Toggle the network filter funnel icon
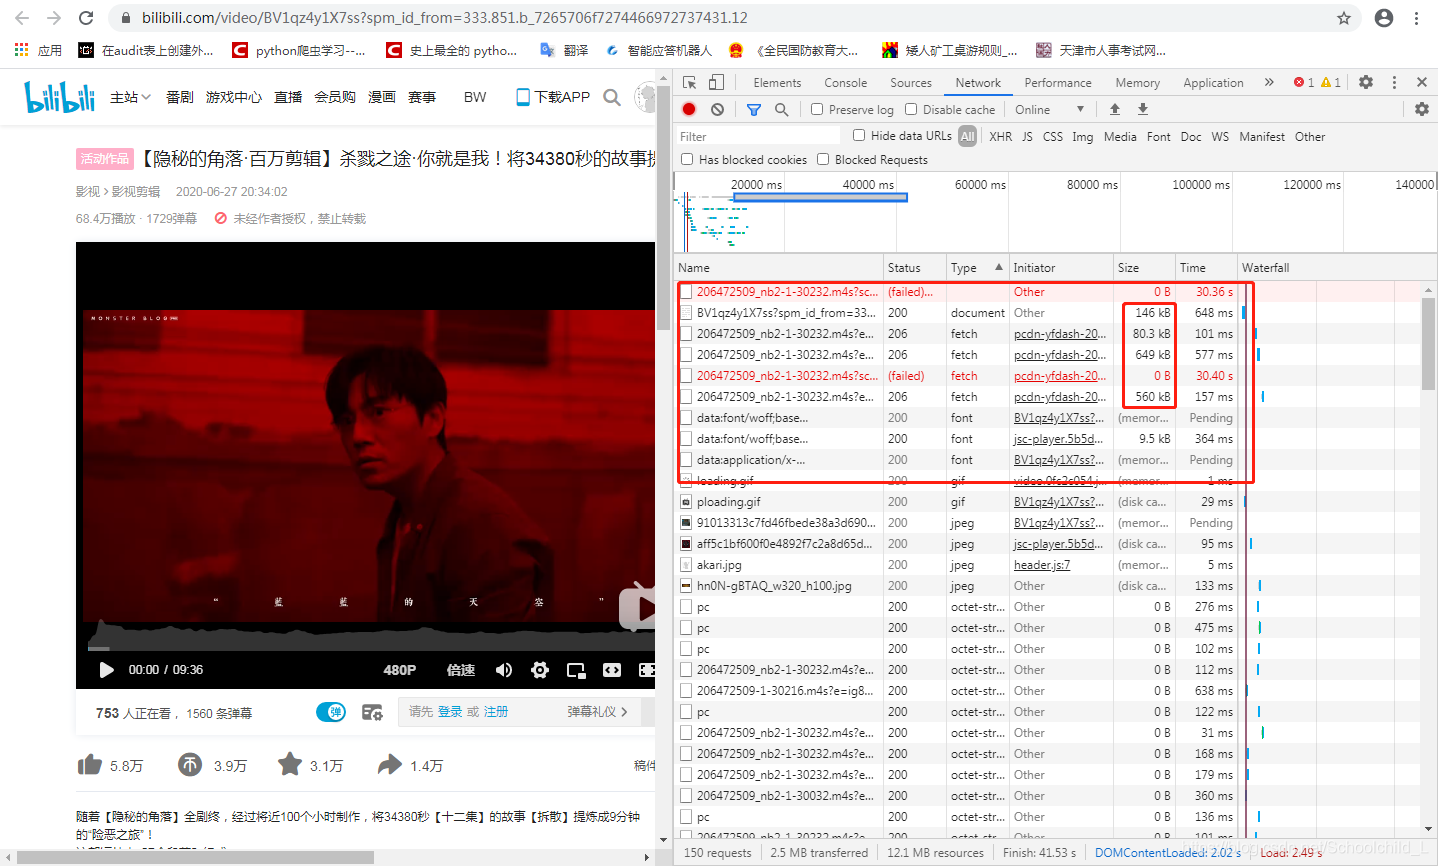This screenshot has height=866, width=1438. click(x=754, y=109)
